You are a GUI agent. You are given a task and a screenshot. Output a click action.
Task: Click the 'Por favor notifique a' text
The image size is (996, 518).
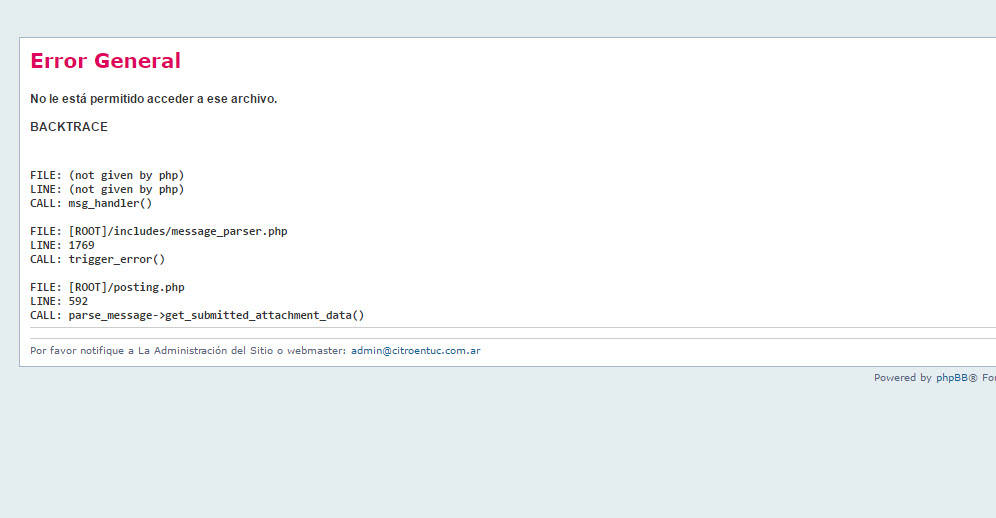[82, 351]
